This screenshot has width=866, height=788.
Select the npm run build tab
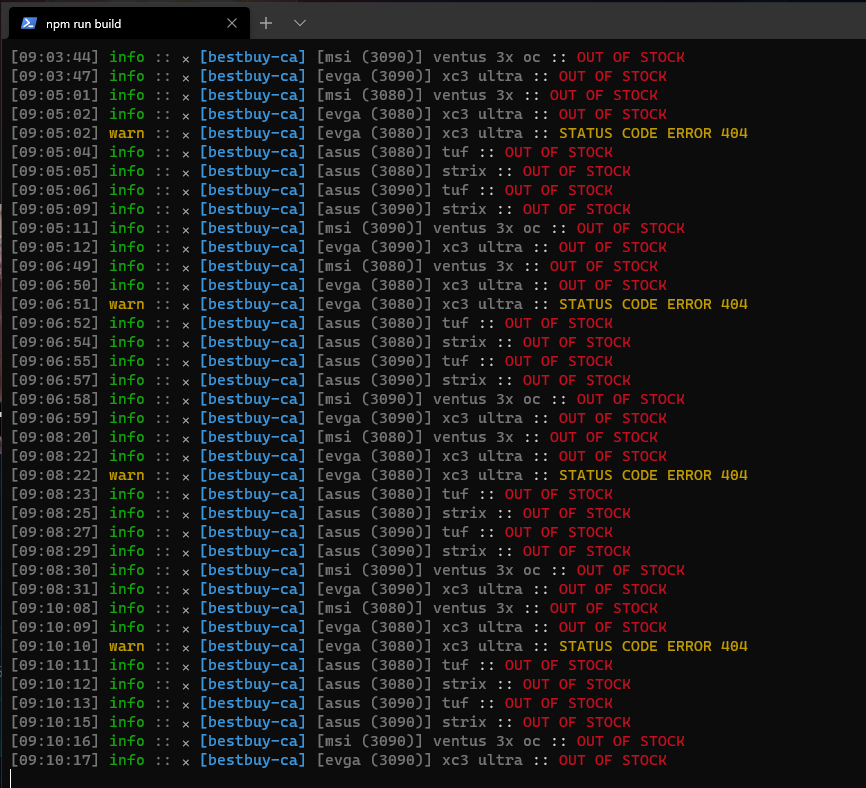(x=129, y=23)
